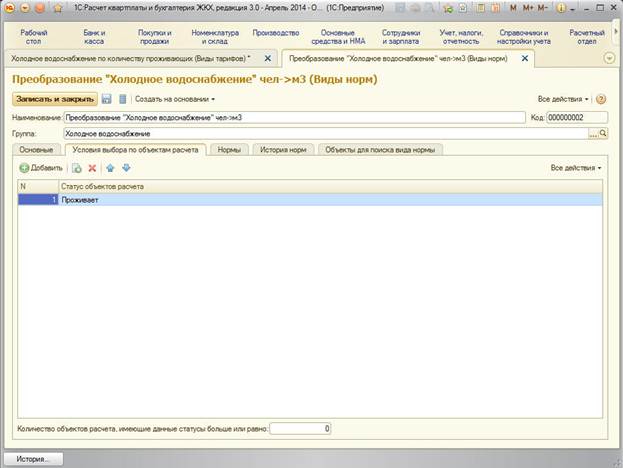Open the Основные средства и НМА section
Screen dimensions: 623x468
click(x=338, y=37)
